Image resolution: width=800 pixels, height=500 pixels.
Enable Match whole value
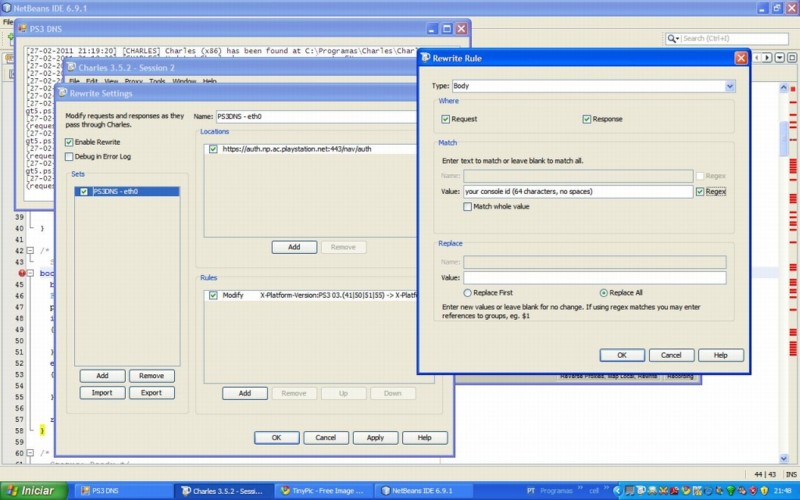coord(468,206)
